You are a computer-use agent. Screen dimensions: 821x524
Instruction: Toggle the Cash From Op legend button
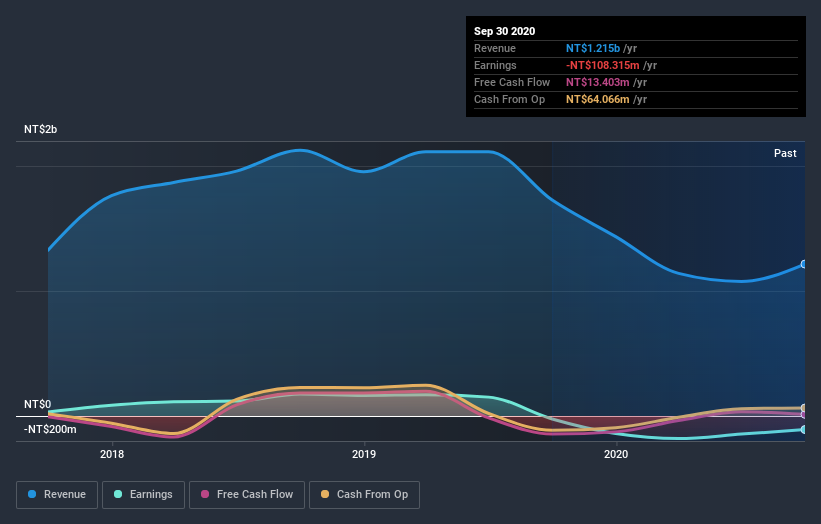coord(364,495)
